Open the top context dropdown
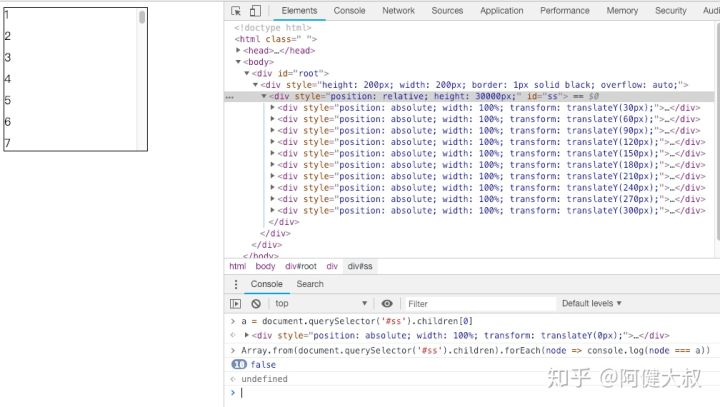The image size is (720, 407). tap(321, 304)
